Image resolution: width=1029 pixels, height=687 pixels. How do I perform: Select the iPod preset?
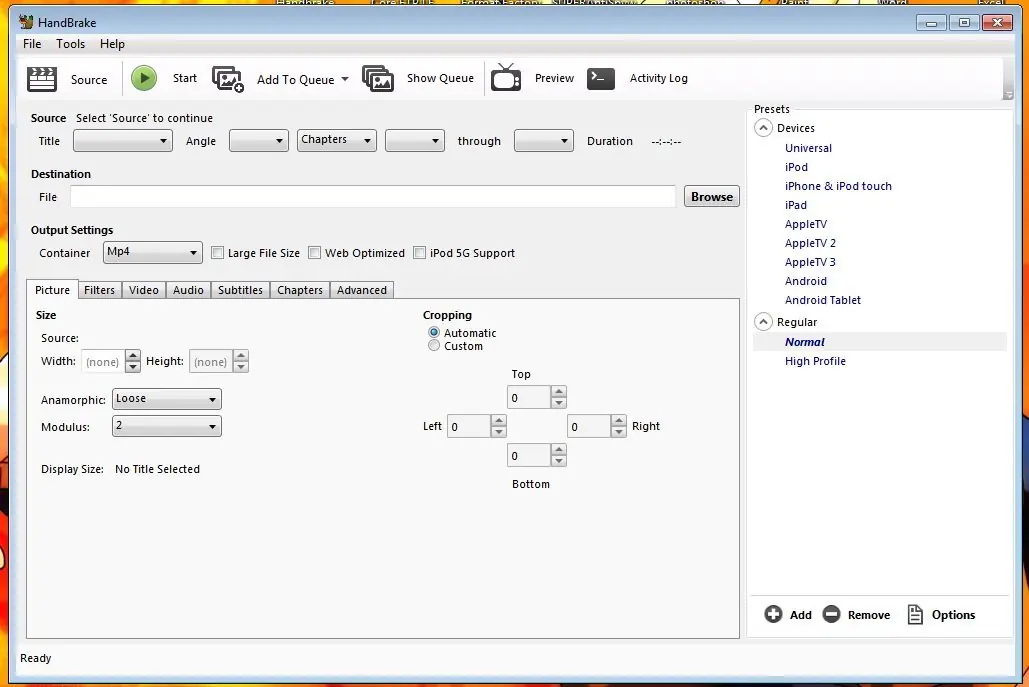coord(796,167)
